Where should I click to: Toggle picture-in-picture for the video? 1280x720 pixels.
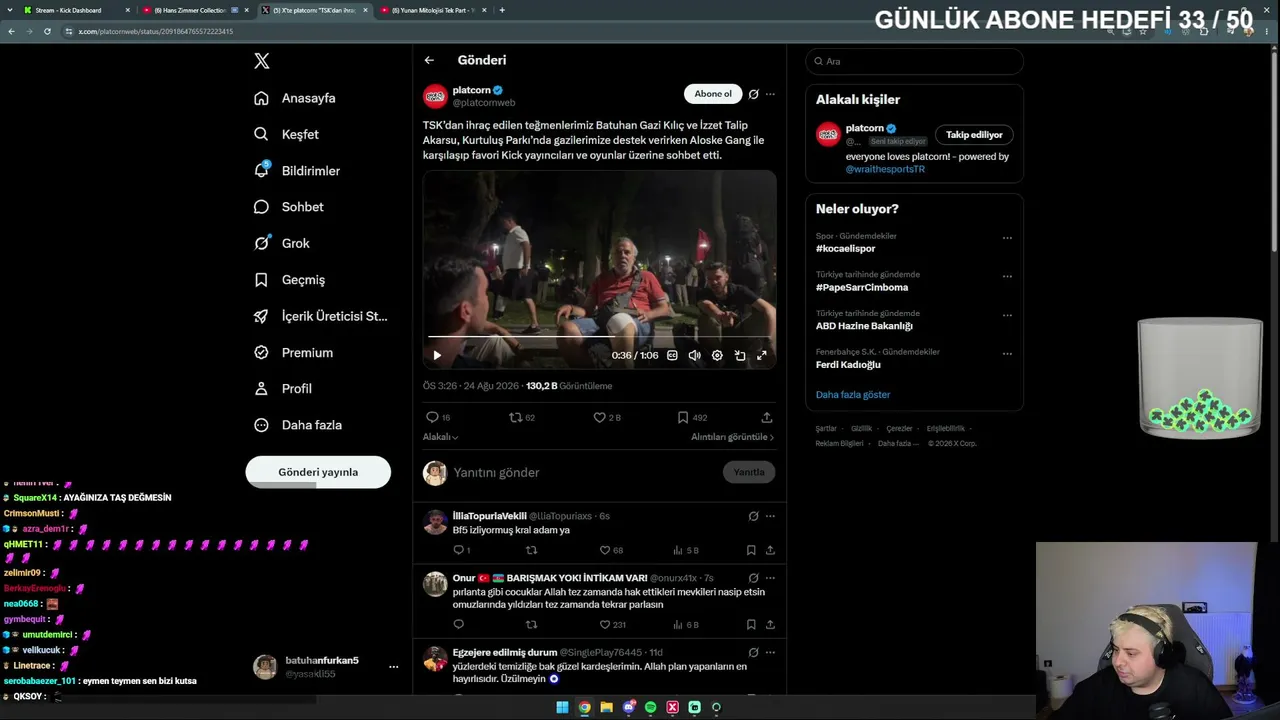pos(740,355)
